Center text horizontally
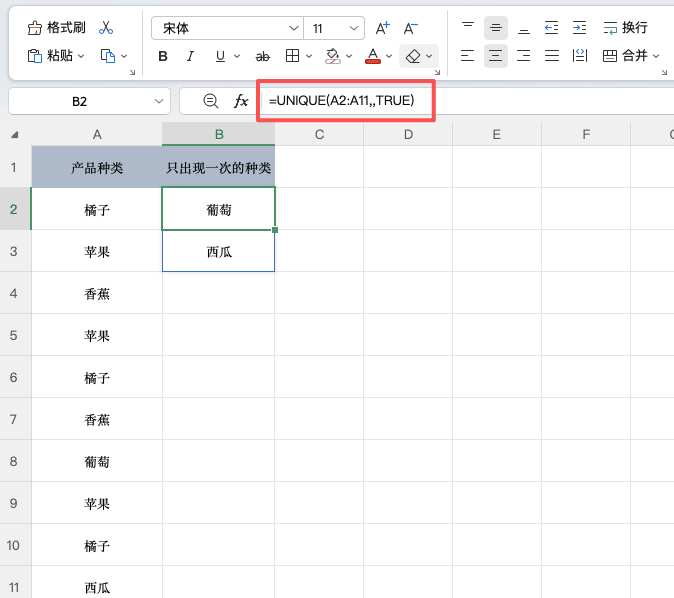This screenshot has height=598, width=674. coord(496,56)
